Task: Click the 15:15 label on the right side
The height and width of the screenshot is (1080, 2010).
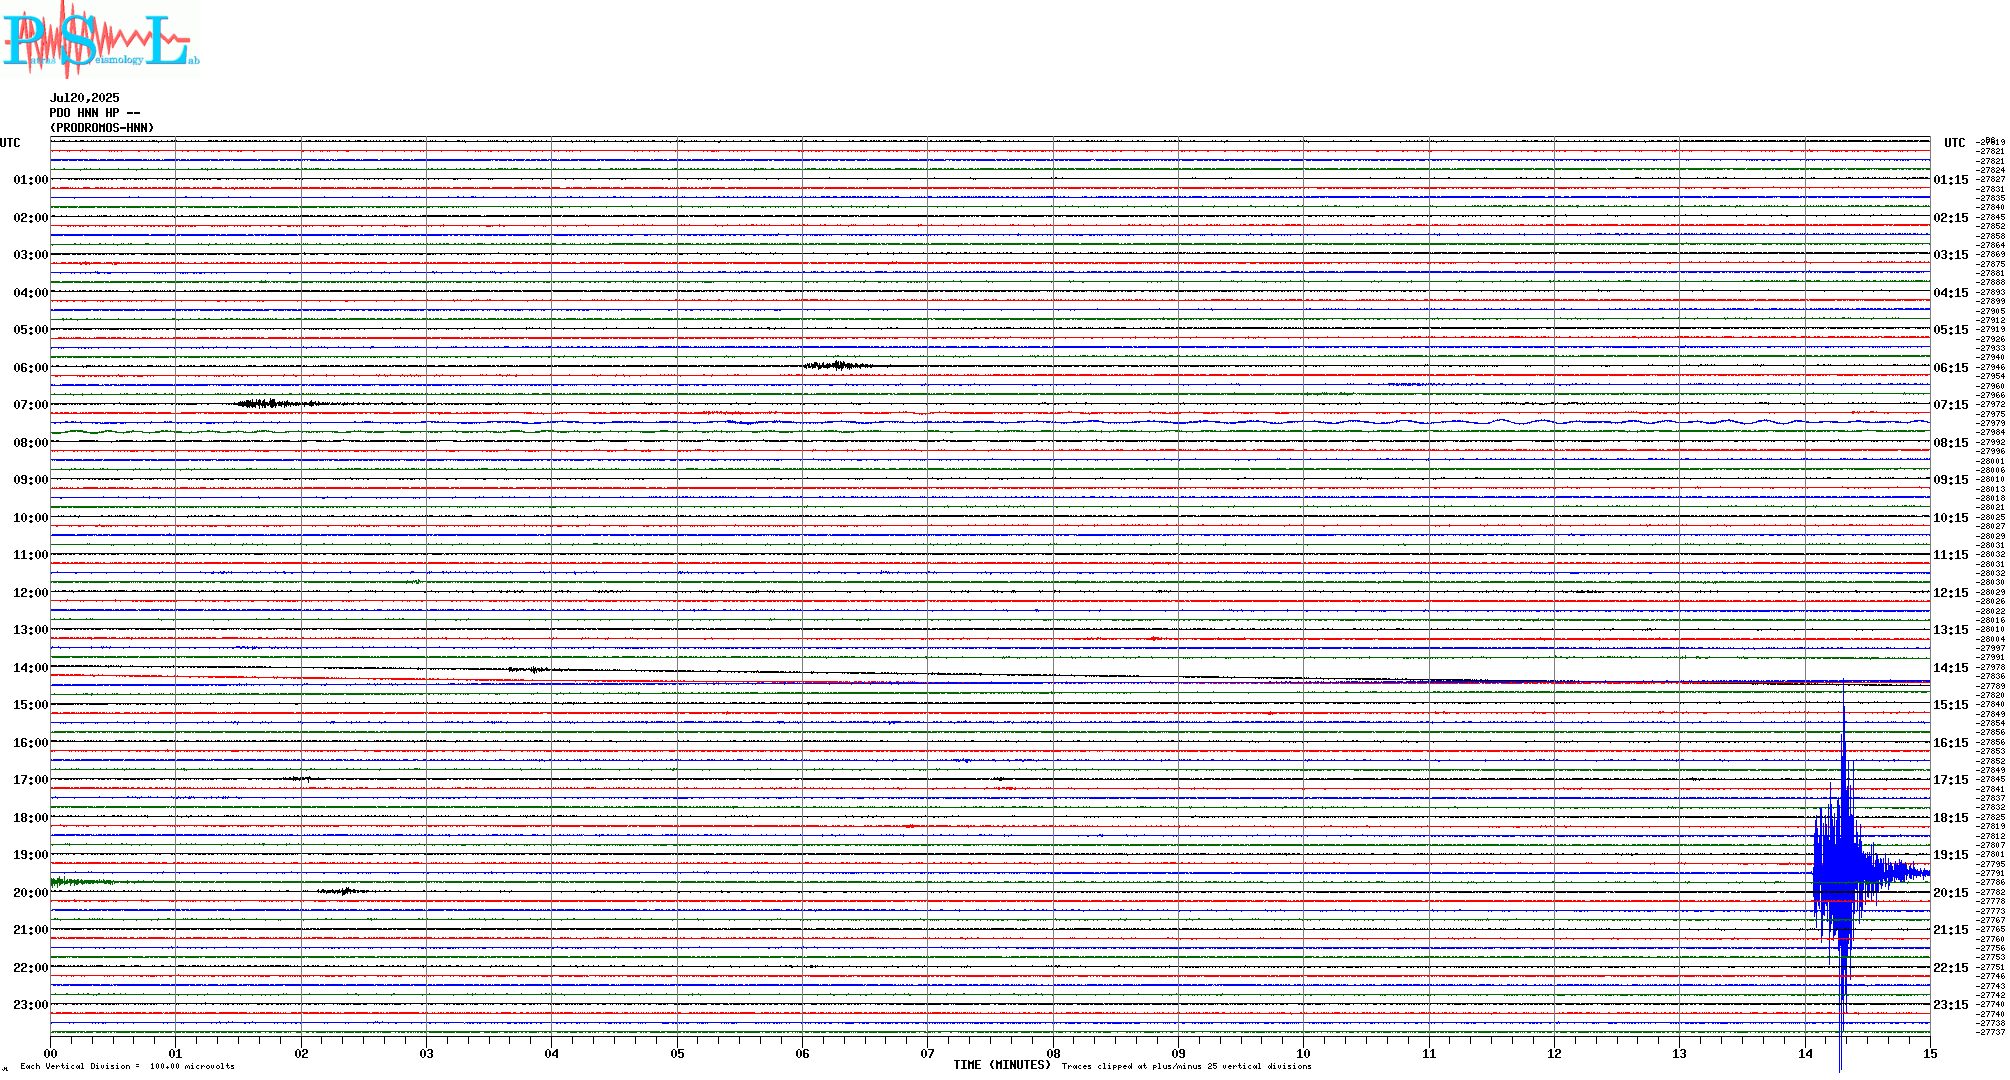Action: tap(1951, 705)
